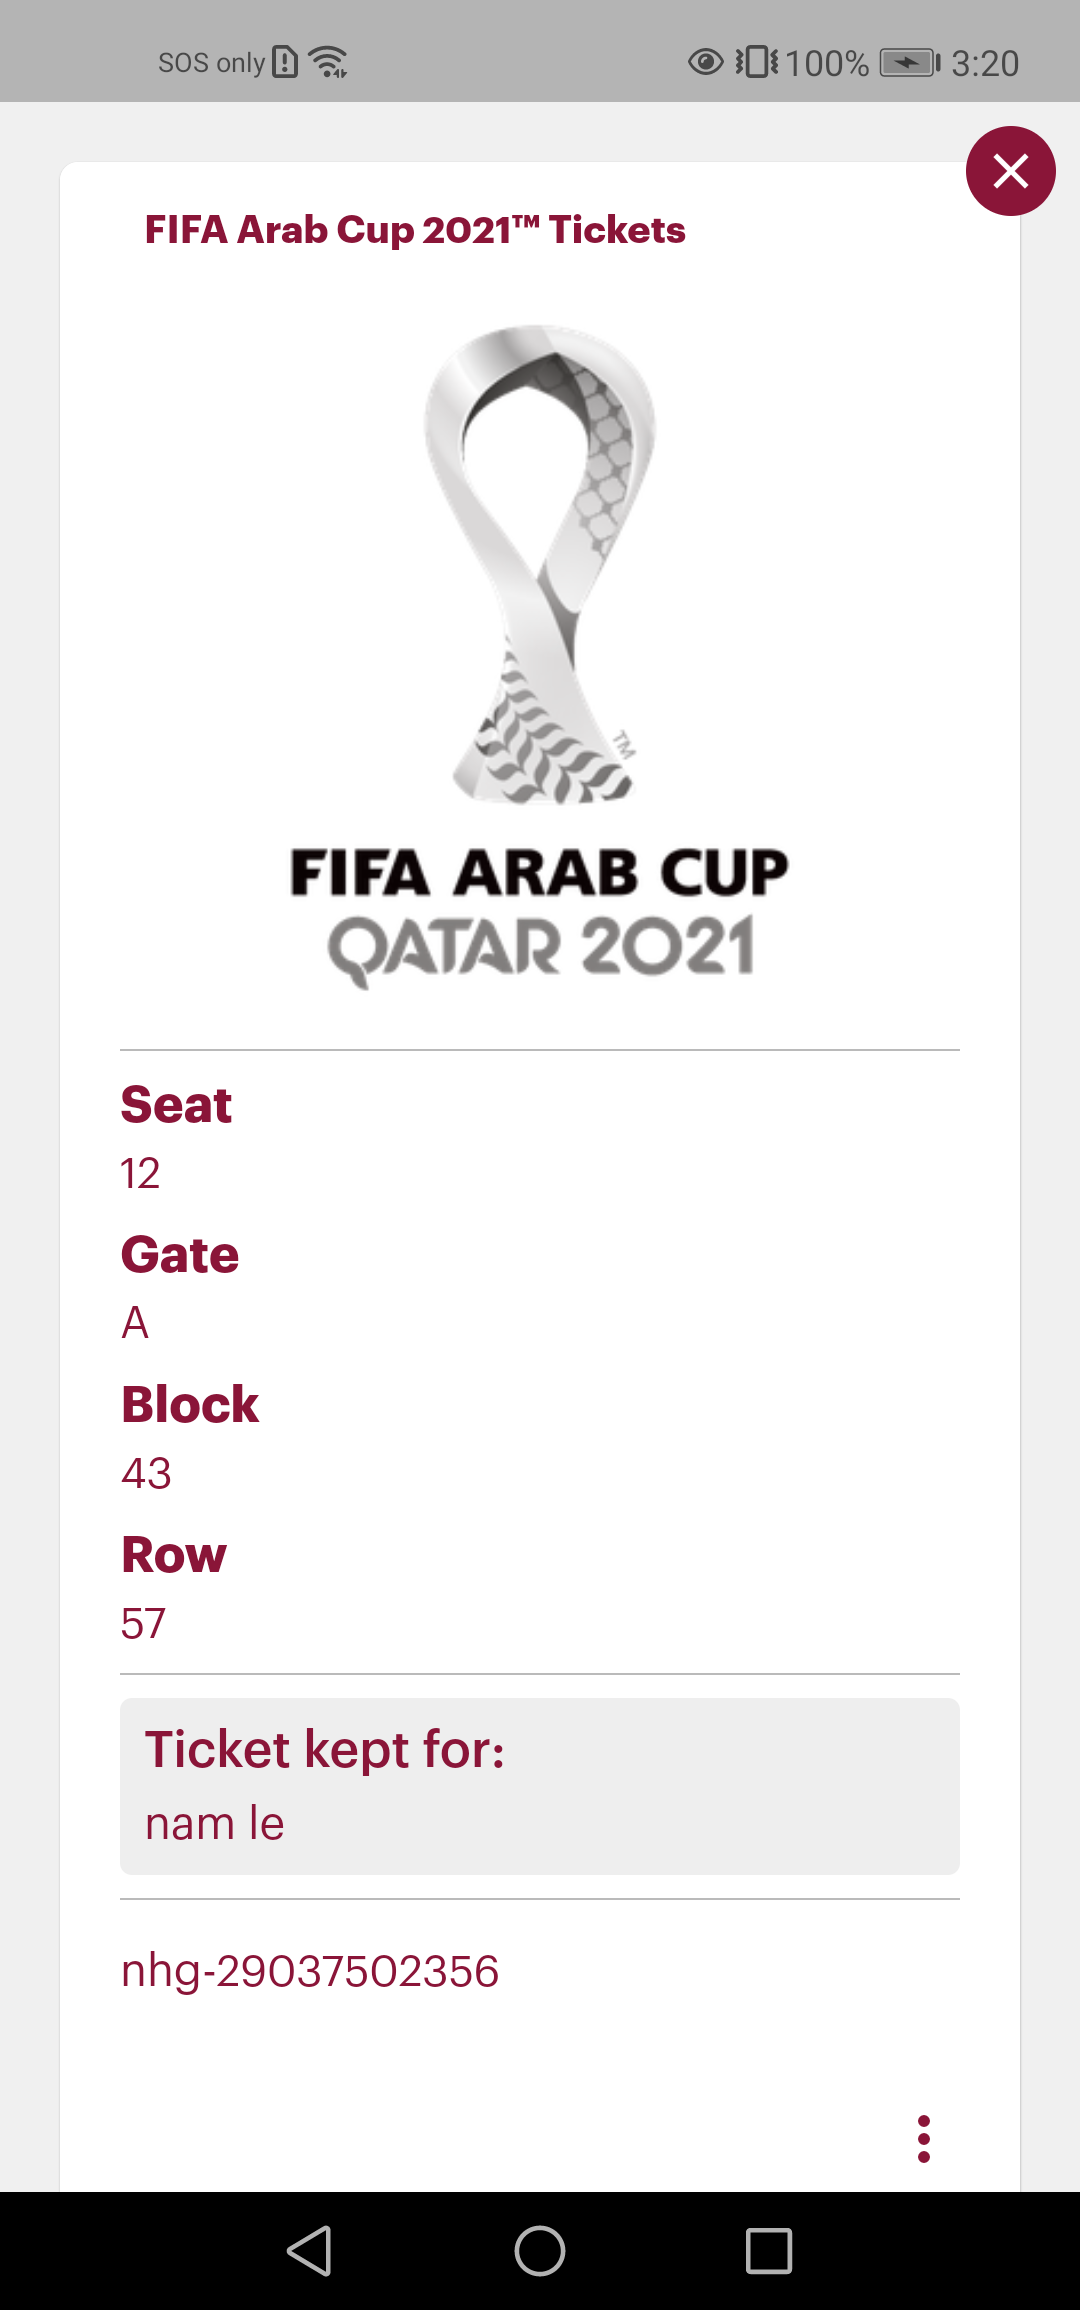Tap the Seat number 12 value
1080x2310 pixels.
[x=140, y=1173]
